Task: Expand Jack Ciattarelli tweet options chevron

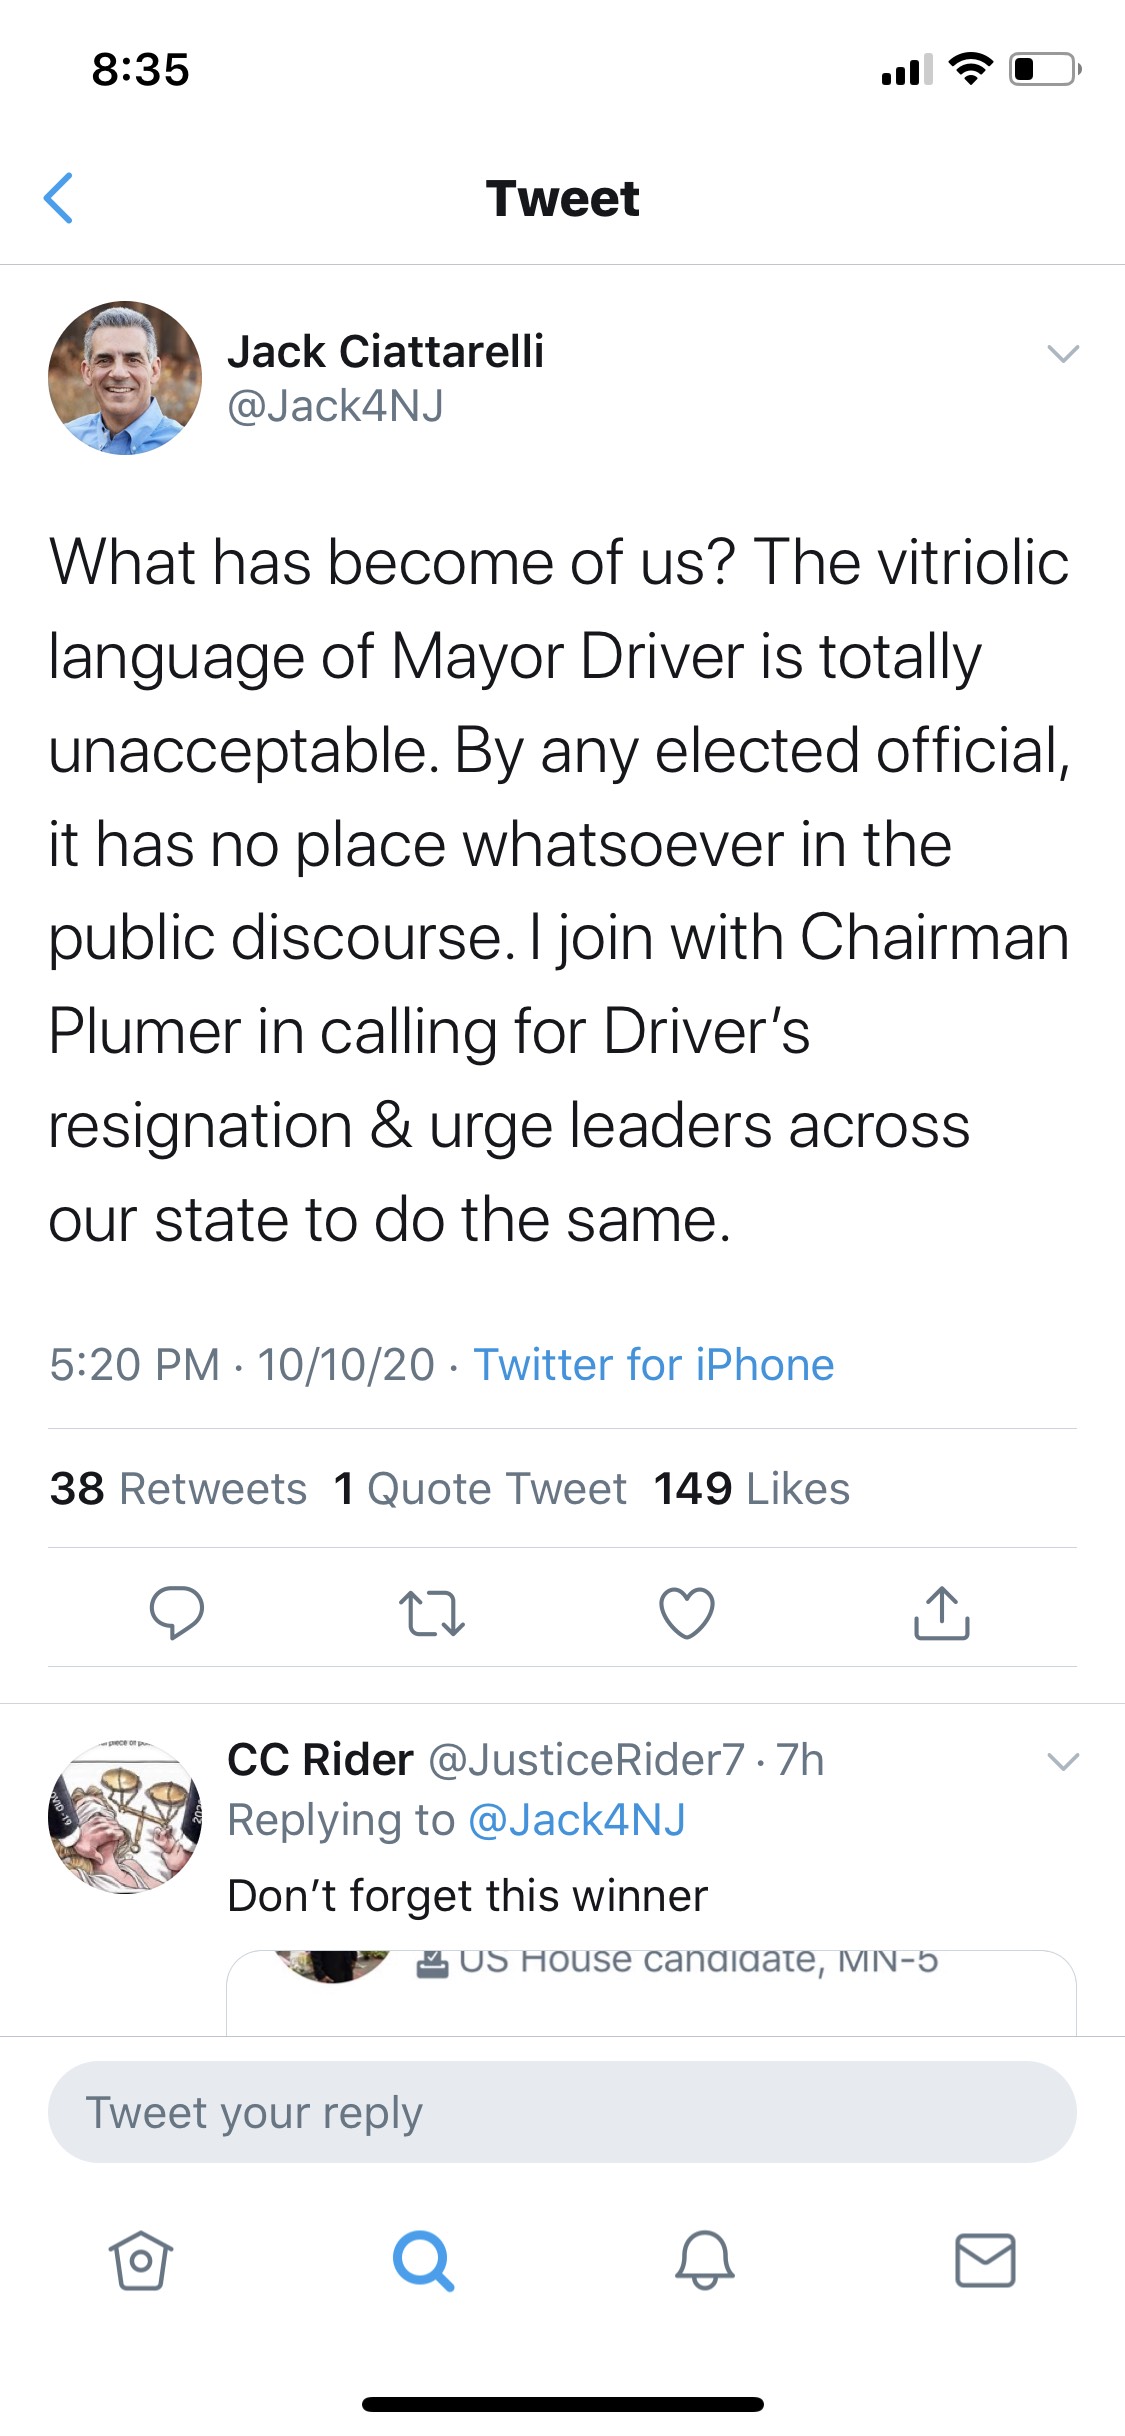Action: [x=1062, y=353]
